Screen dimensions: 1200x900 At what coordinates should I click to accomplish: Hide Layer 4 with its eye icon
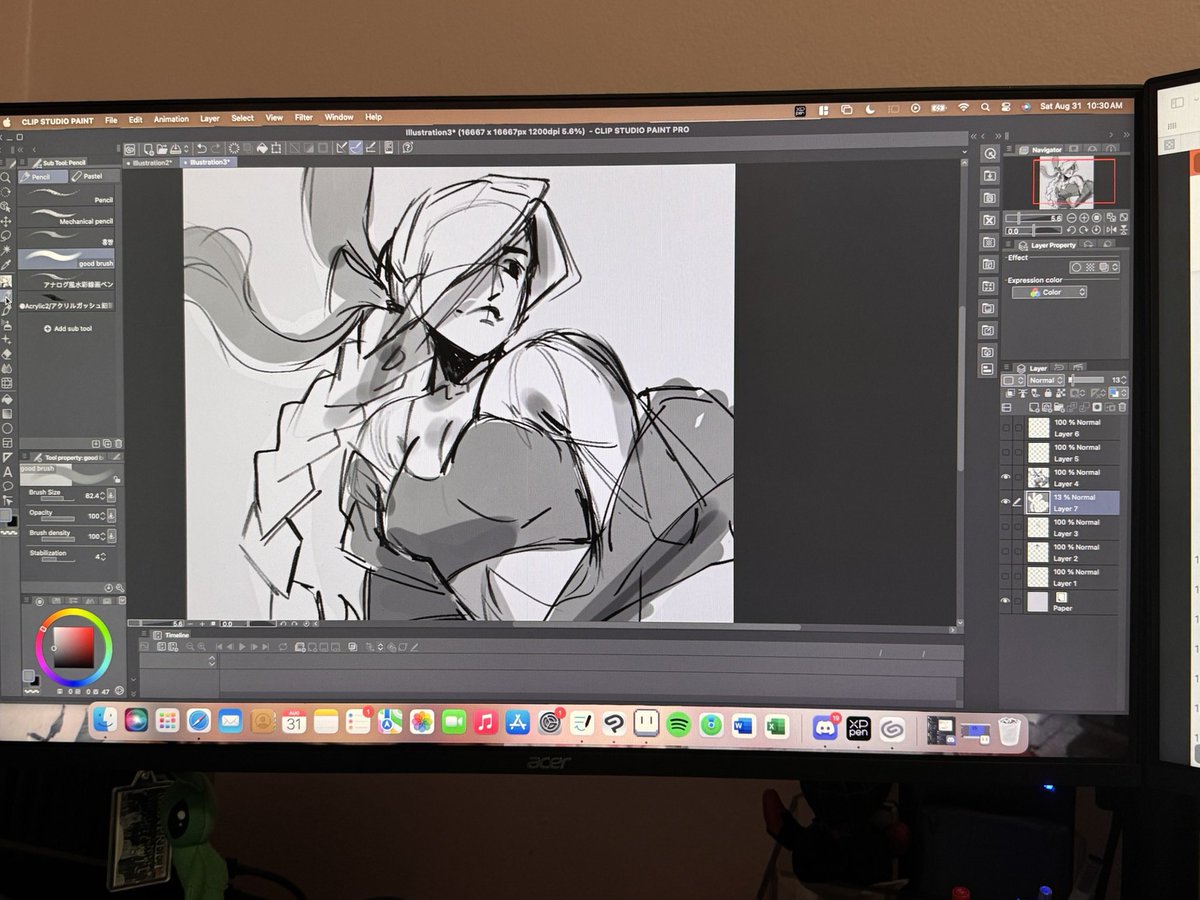[x=1006, y=478]
